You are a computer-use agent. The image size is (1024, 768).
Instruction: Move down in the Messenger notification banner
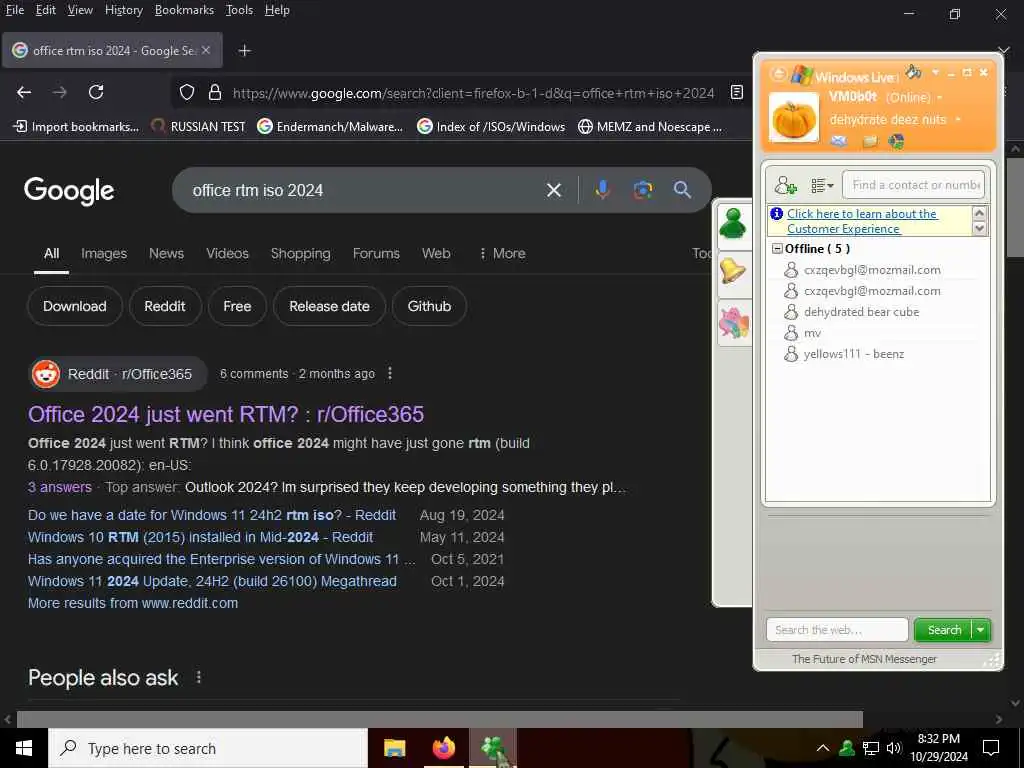(x=979, y=228)
